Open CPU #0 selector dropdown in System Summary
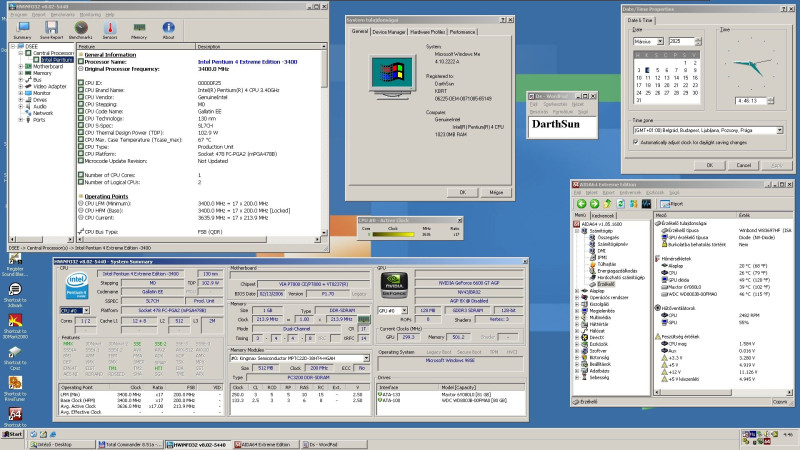Viewport: 800px width, 450px height. pyautogui.click(x=86, y=310)
